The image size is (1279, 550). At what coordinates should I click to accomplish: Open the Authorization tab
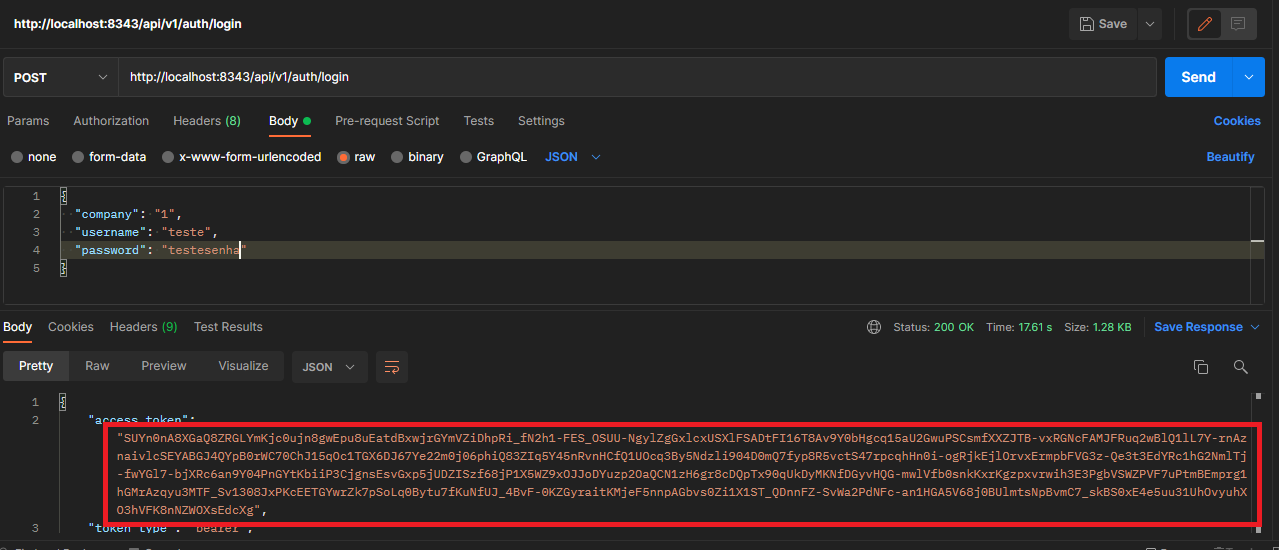pyautogui.click(x=111, y=121)
